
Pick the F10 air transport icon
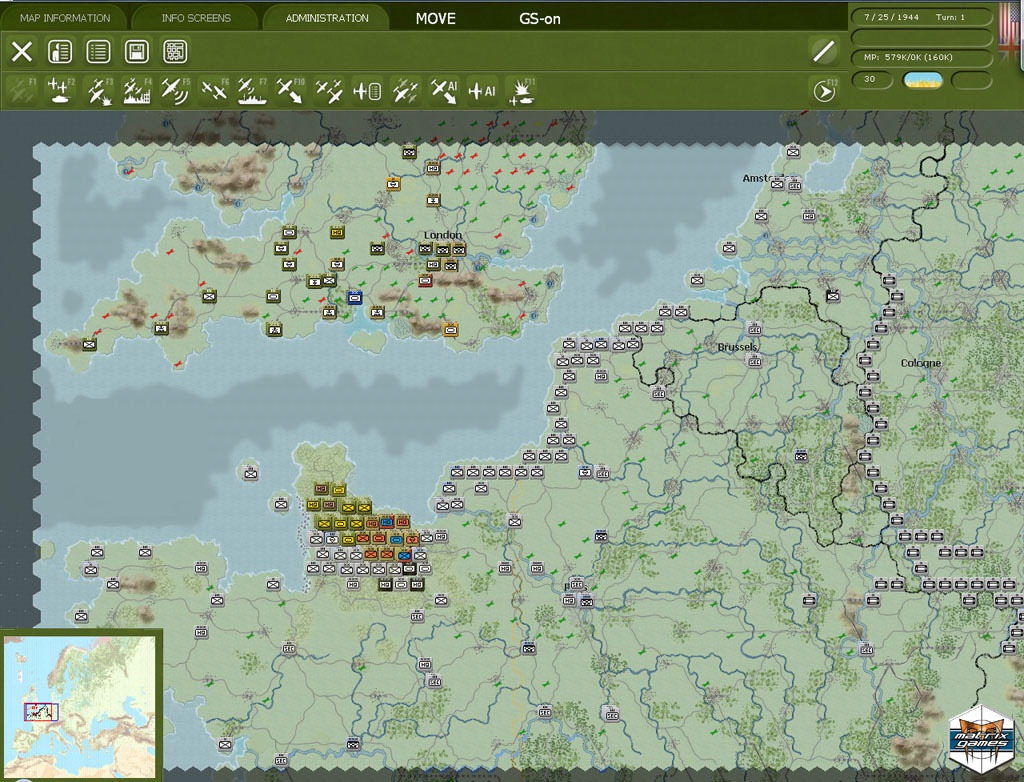(x=290, y=91)
